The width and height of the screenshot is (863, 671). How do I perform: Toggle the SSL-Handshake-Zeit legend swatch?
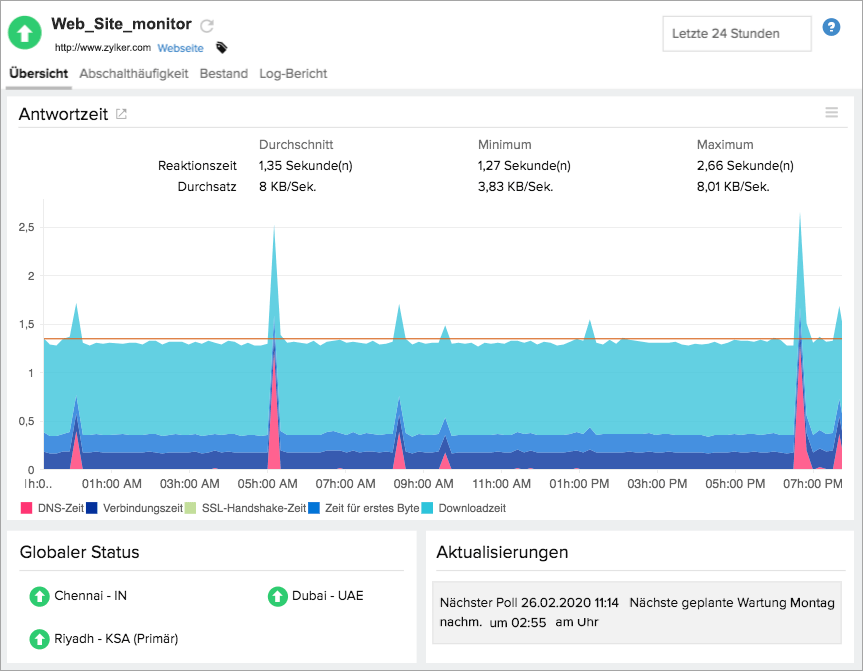pos(190,508)
